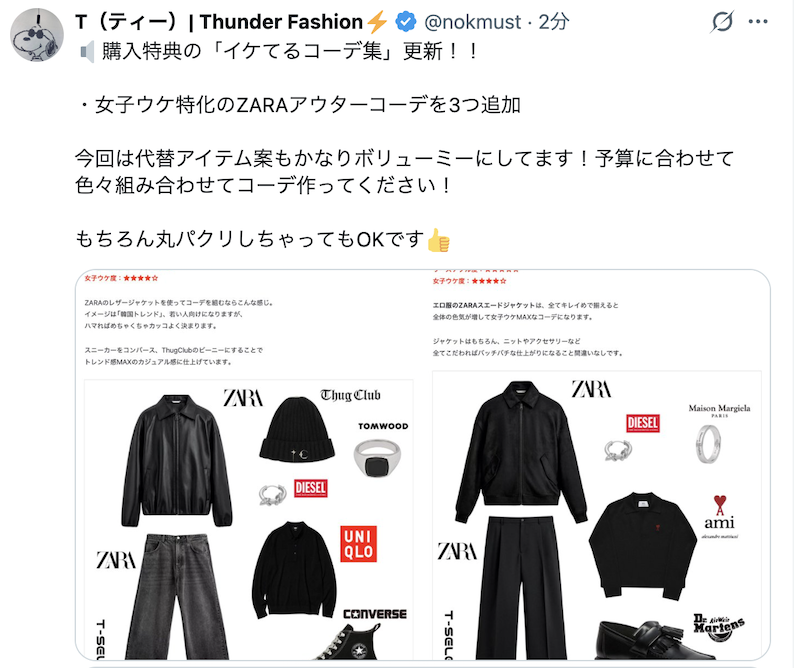Open the Grok slash-circle icon
This screenshot has height=668, width=800.
[722, 21]
